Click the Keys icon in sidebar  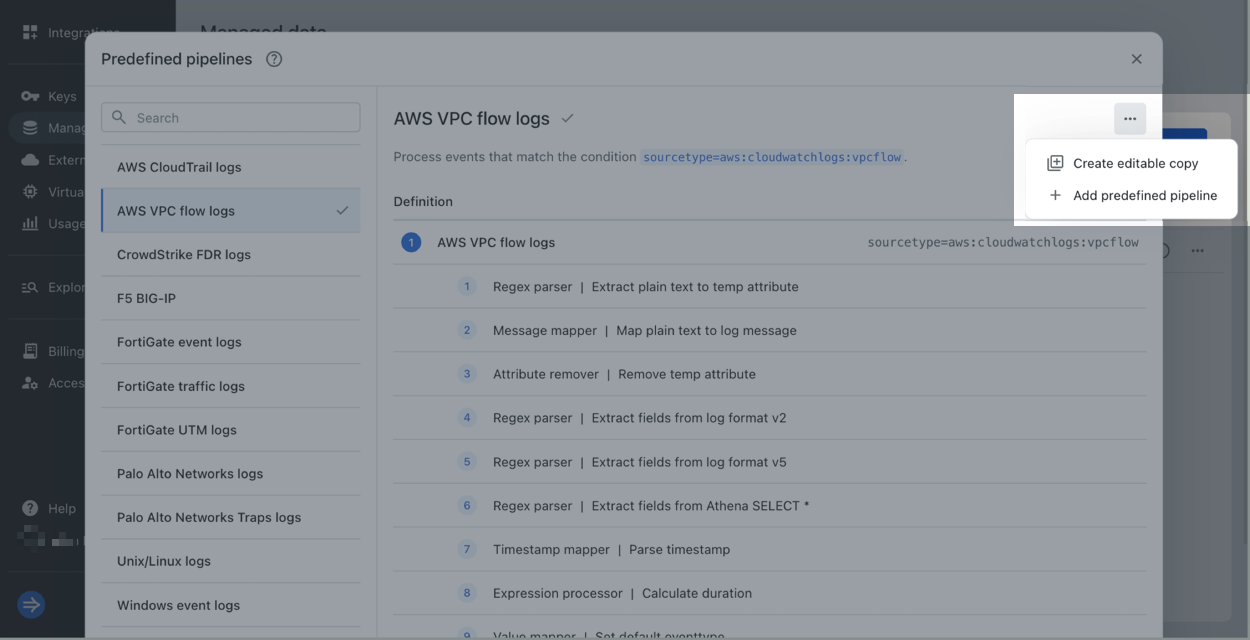pos(30,96)
